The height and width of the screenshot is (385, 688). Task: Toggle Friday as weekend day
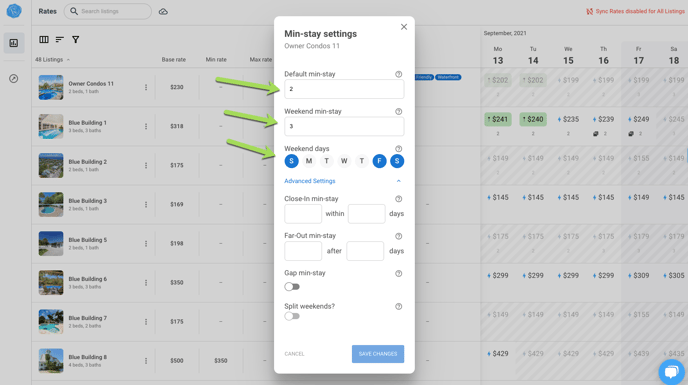[380, 161]
